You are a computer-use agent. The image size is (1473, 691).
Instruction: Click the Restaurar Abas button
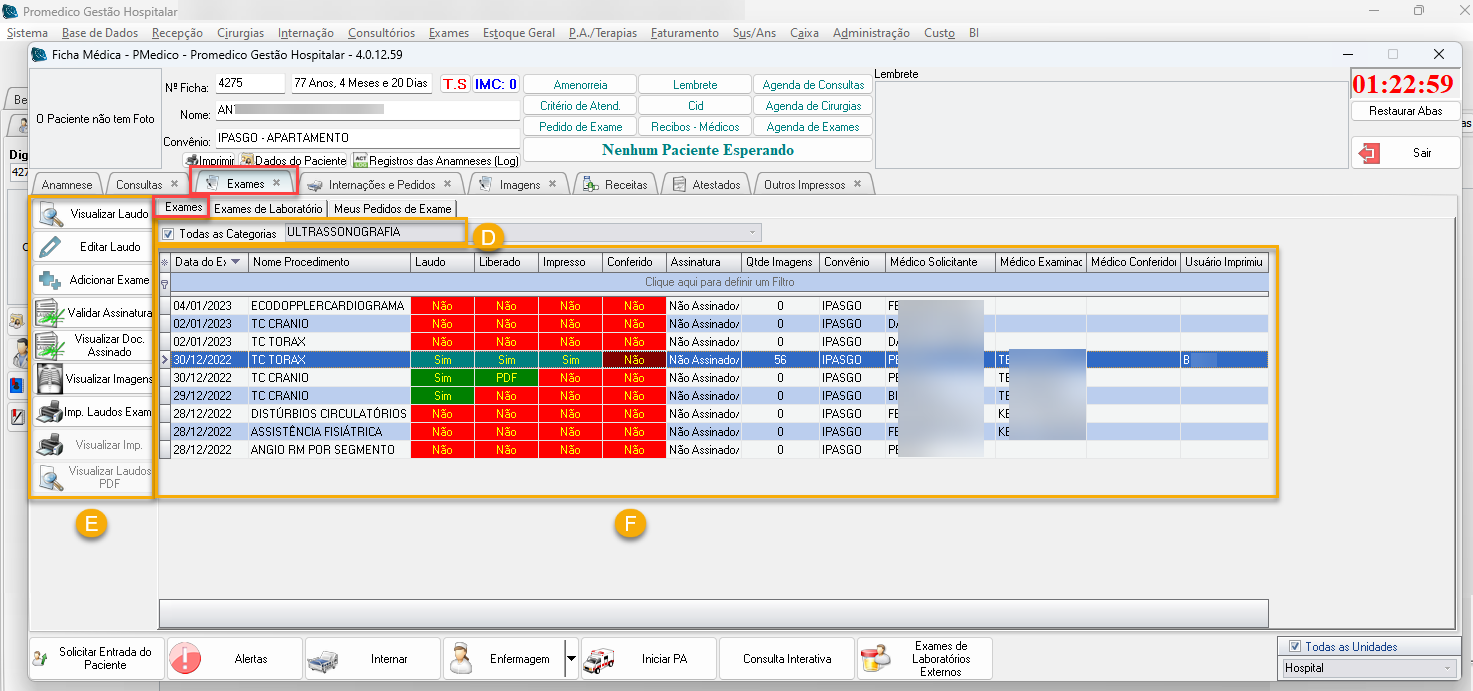pos(1405,111)
